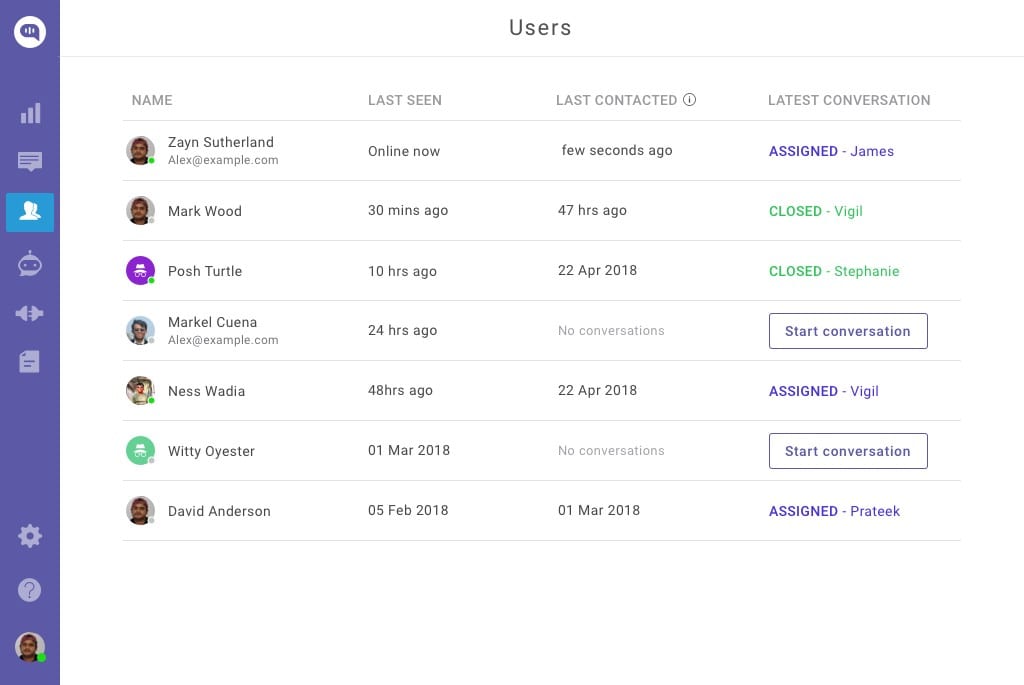This screenshot has height=685, width=1024.
Task: Open the Settings gear in sidebar
Action: point(30,536)
